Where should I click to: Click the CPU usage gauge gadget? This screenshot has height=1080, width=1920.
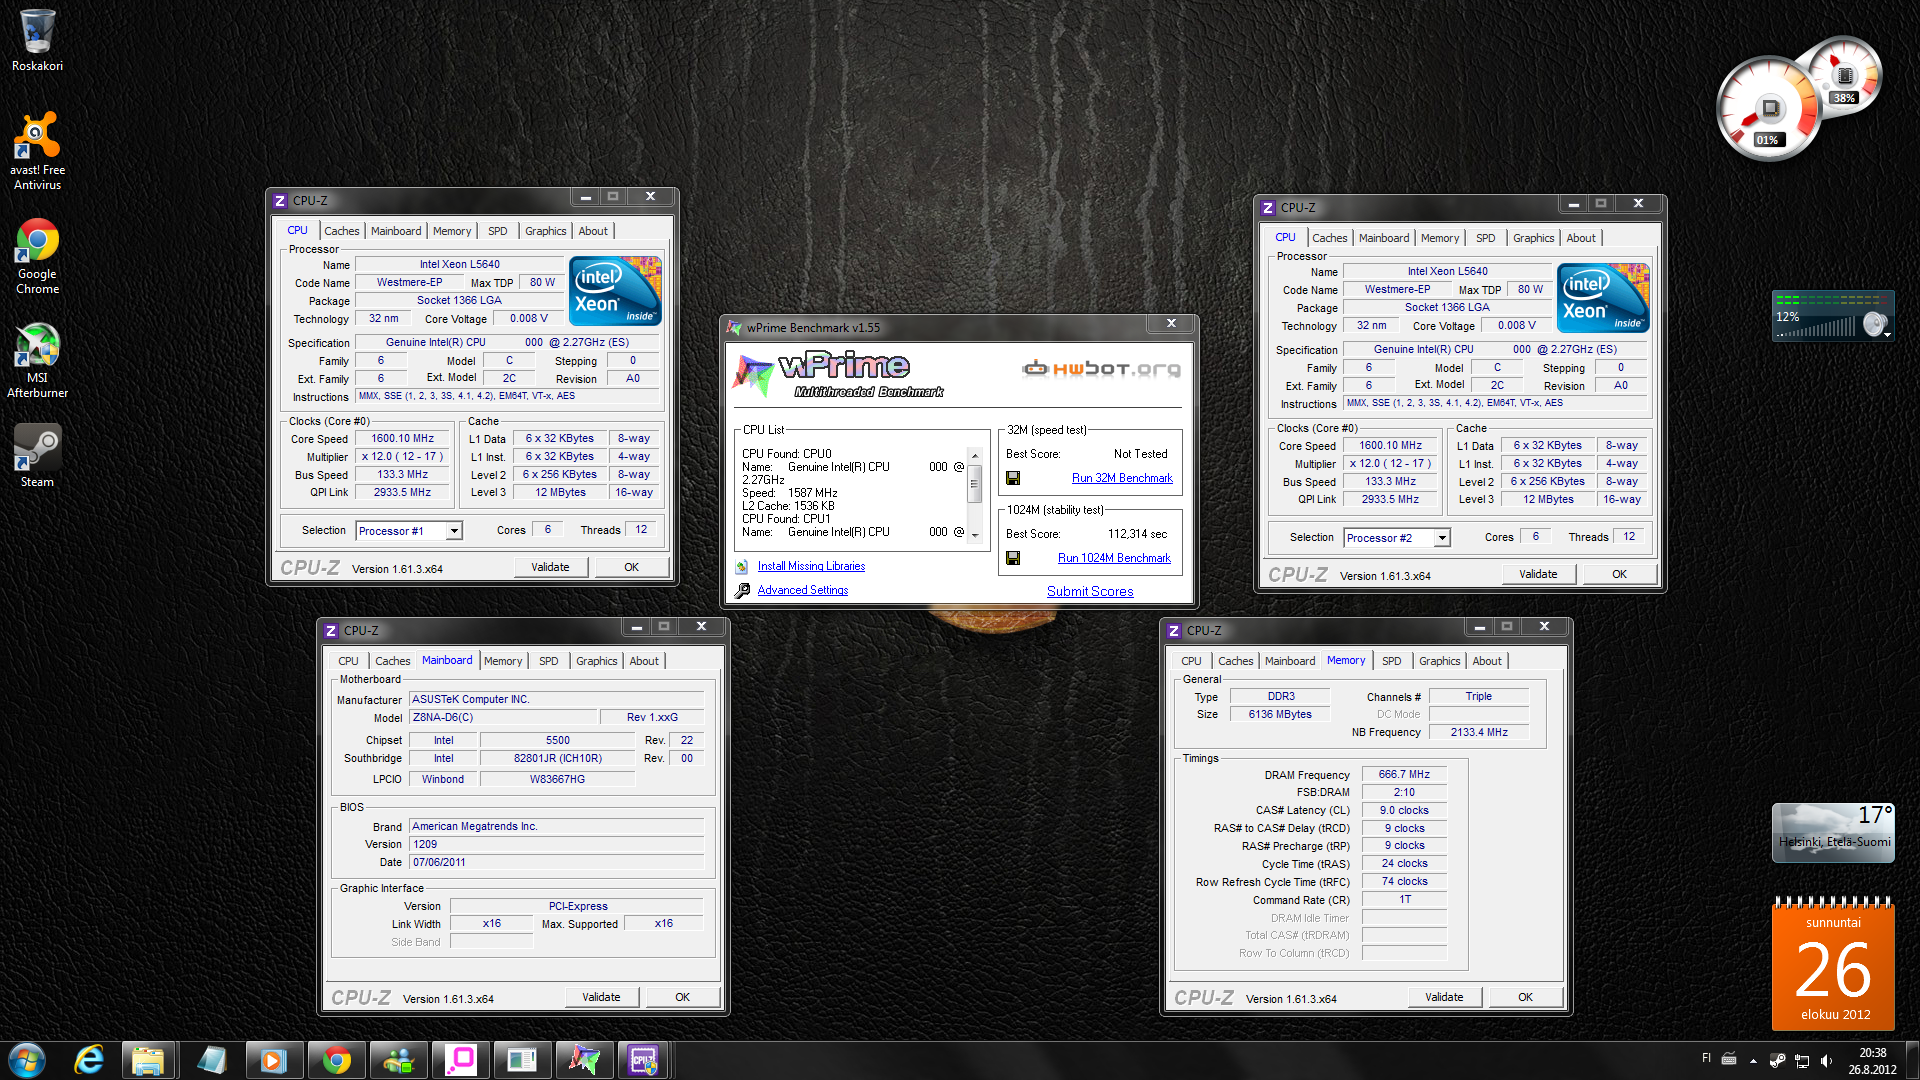tap(1768, 110)
